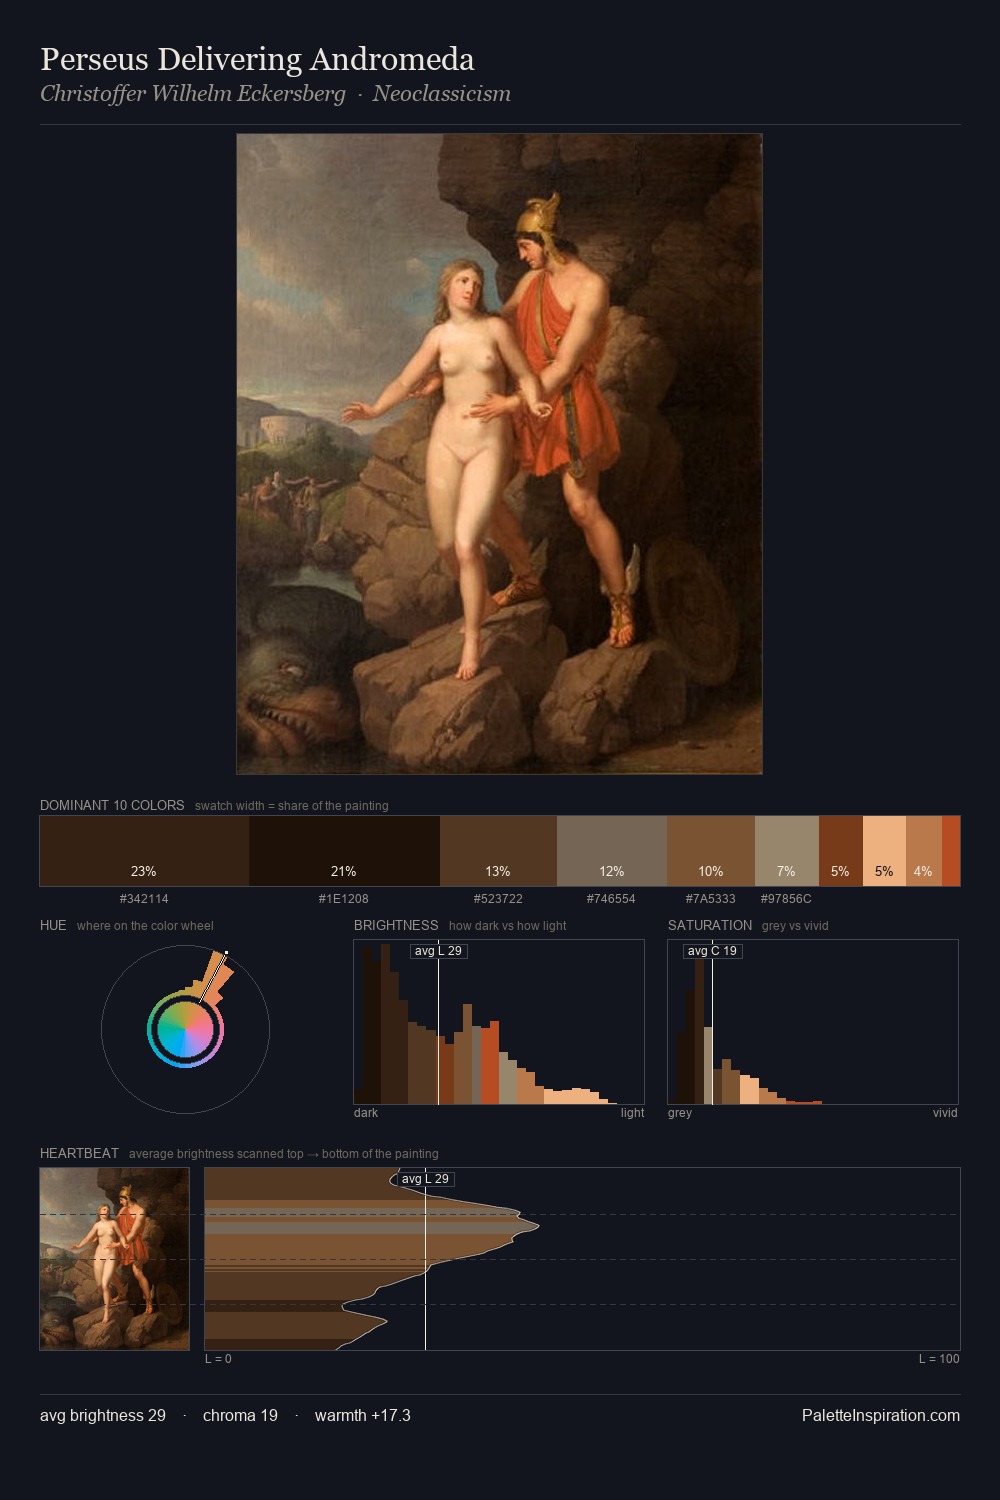
Task: Click the avg L 29 label in Heartbeat chart
Action: [x=426, y=1179]
